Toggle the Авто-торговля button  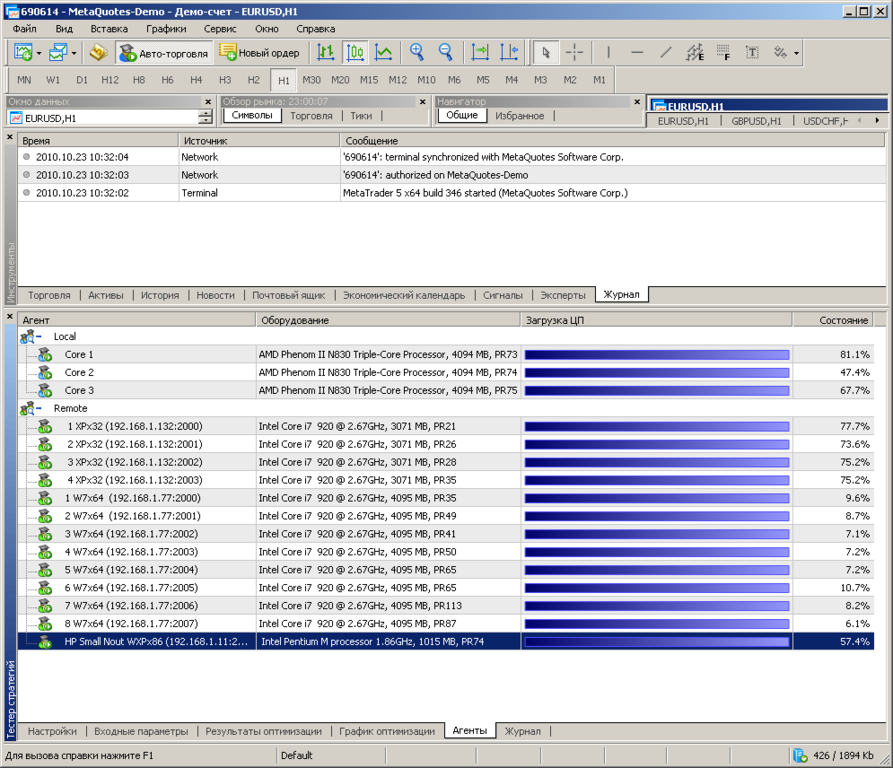[x=164, y=53]
